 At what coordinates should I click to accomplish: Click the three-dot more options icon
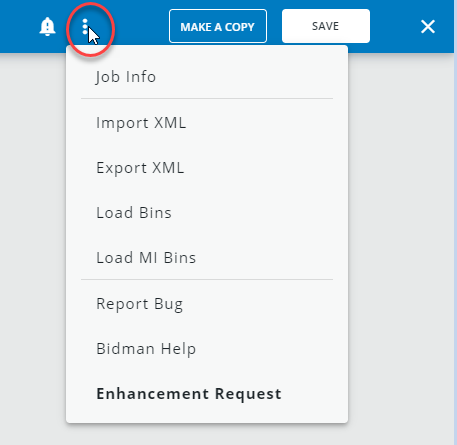click(85, 26)
